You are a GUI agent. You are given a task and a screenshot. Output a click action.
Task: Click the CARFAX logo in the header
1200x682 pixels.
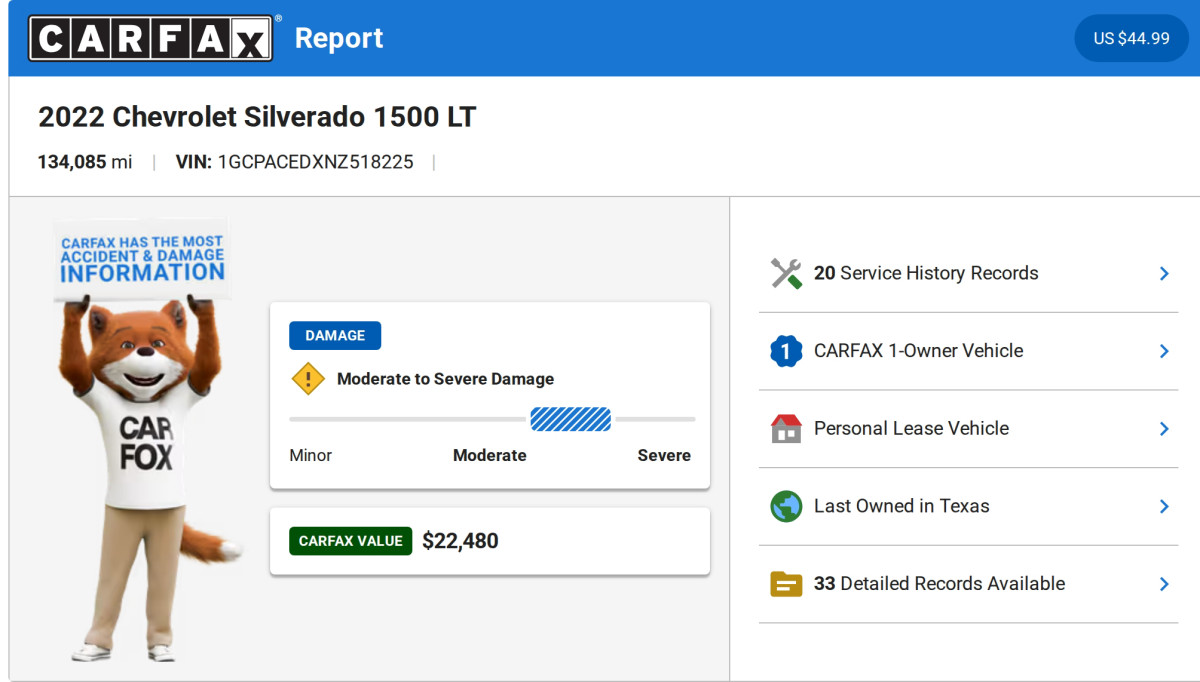pyautogui.click(x=151, y=38)
